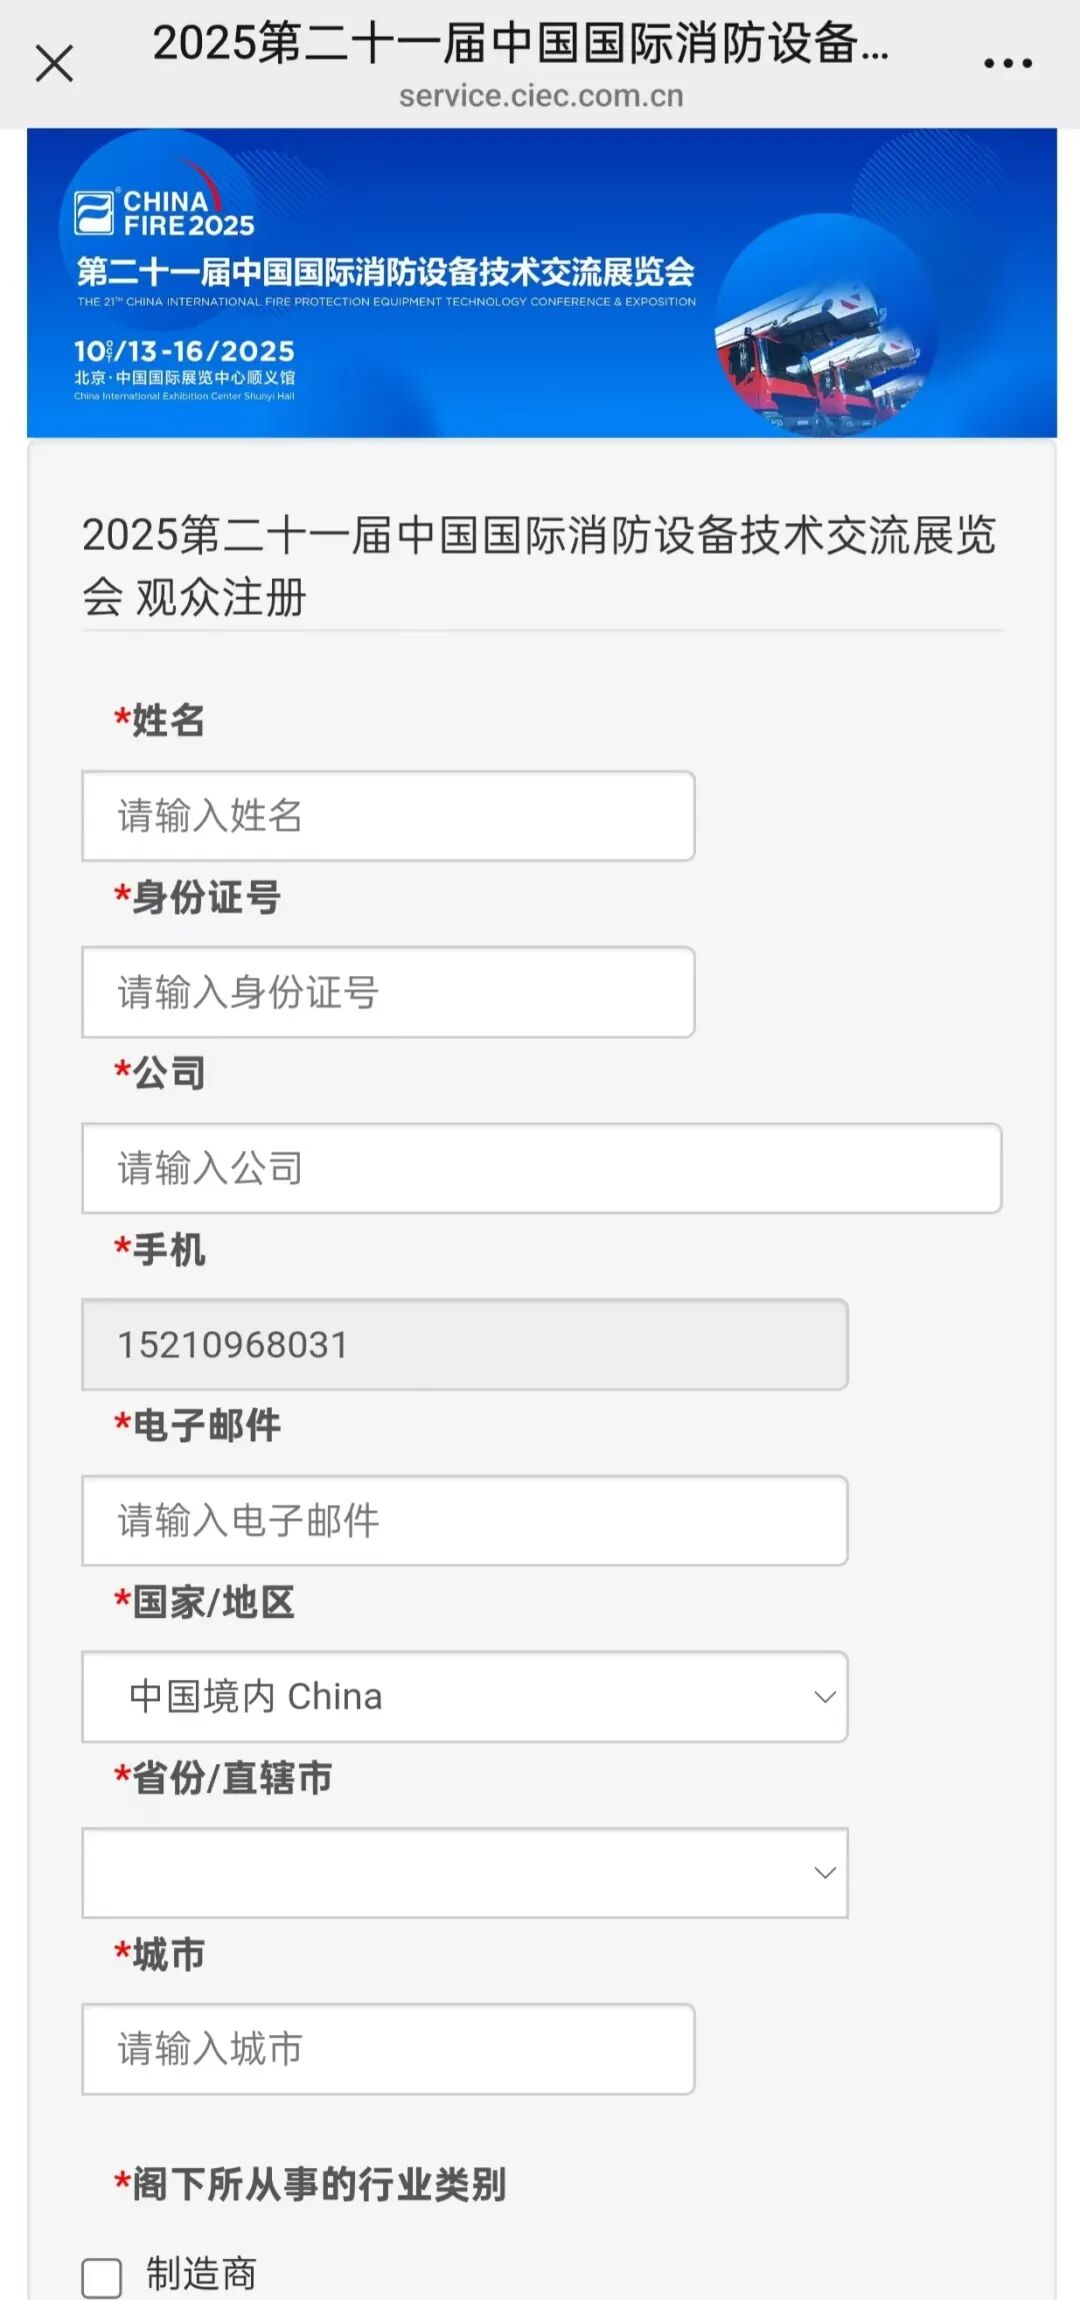Open the three-dot more options menu

(x=1007, y=63)
